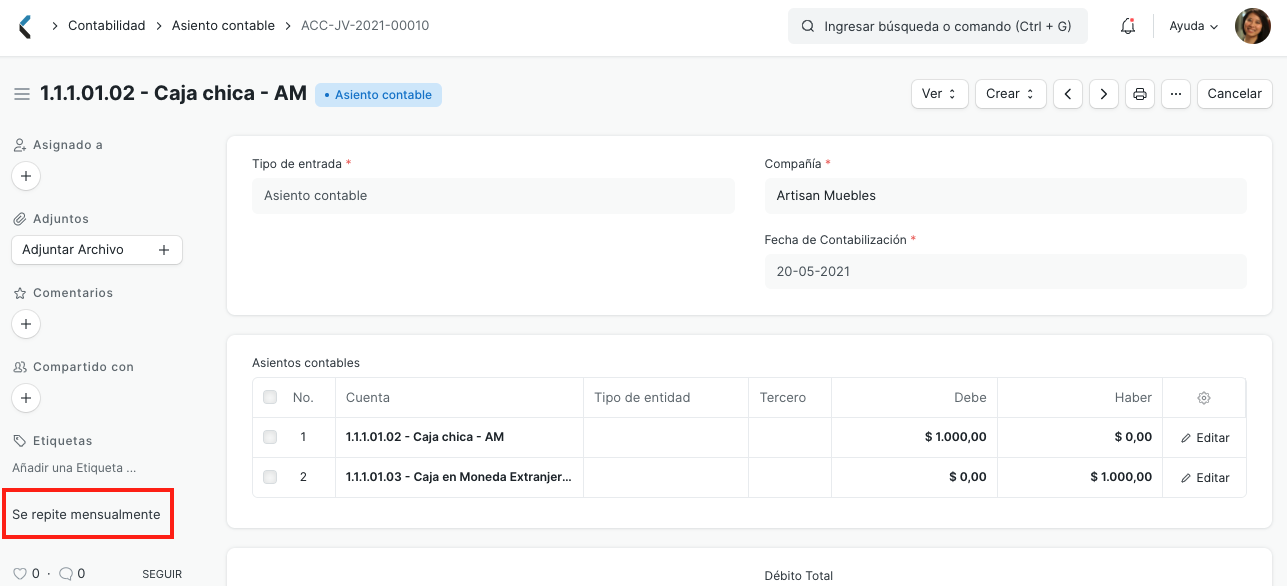Check row 2 Moneda Extranjera checkbox
The image size is (1287, 586).
270,477
